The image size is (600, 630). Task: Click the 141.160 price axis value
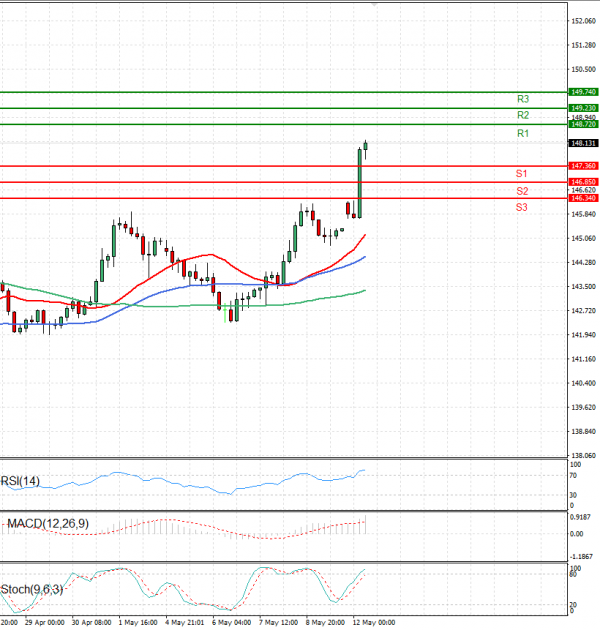pyautogui.click(x=584, y=359)
